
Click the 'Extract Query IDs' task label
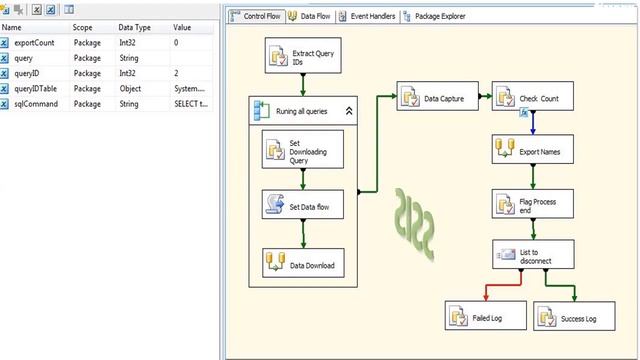[313, 58]
